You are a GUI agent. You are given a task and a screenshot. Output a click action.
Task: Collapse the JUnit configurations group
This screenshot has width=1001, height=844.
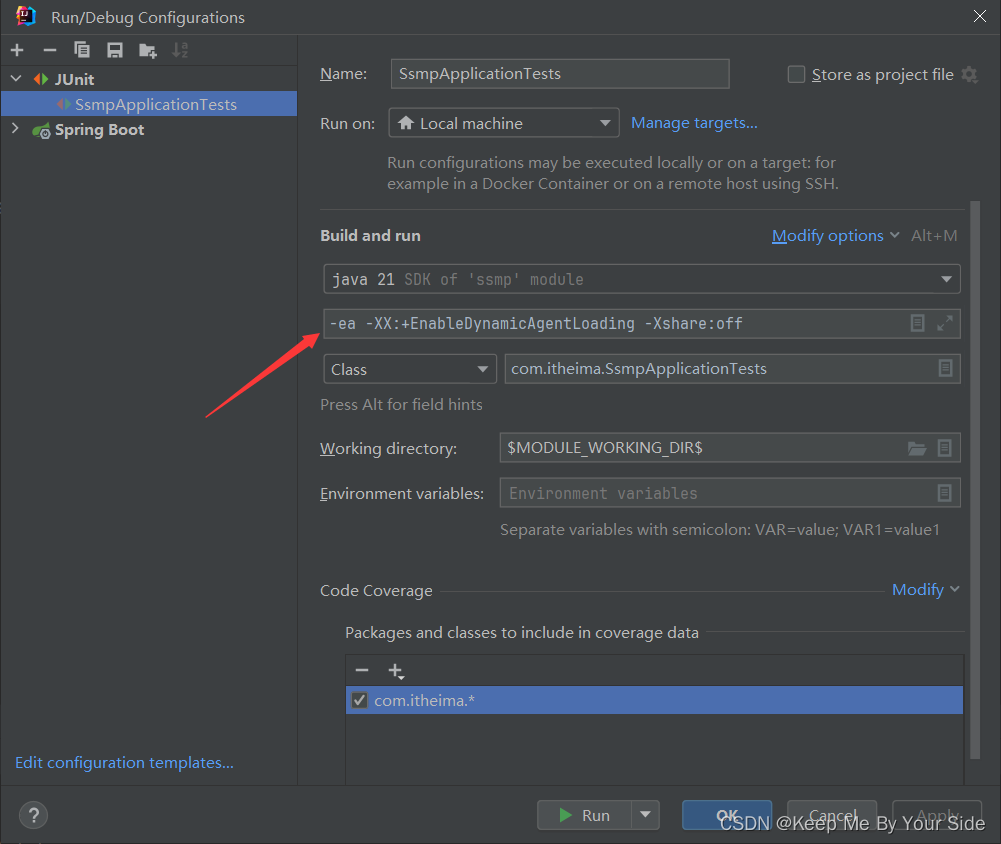[16, 78]
